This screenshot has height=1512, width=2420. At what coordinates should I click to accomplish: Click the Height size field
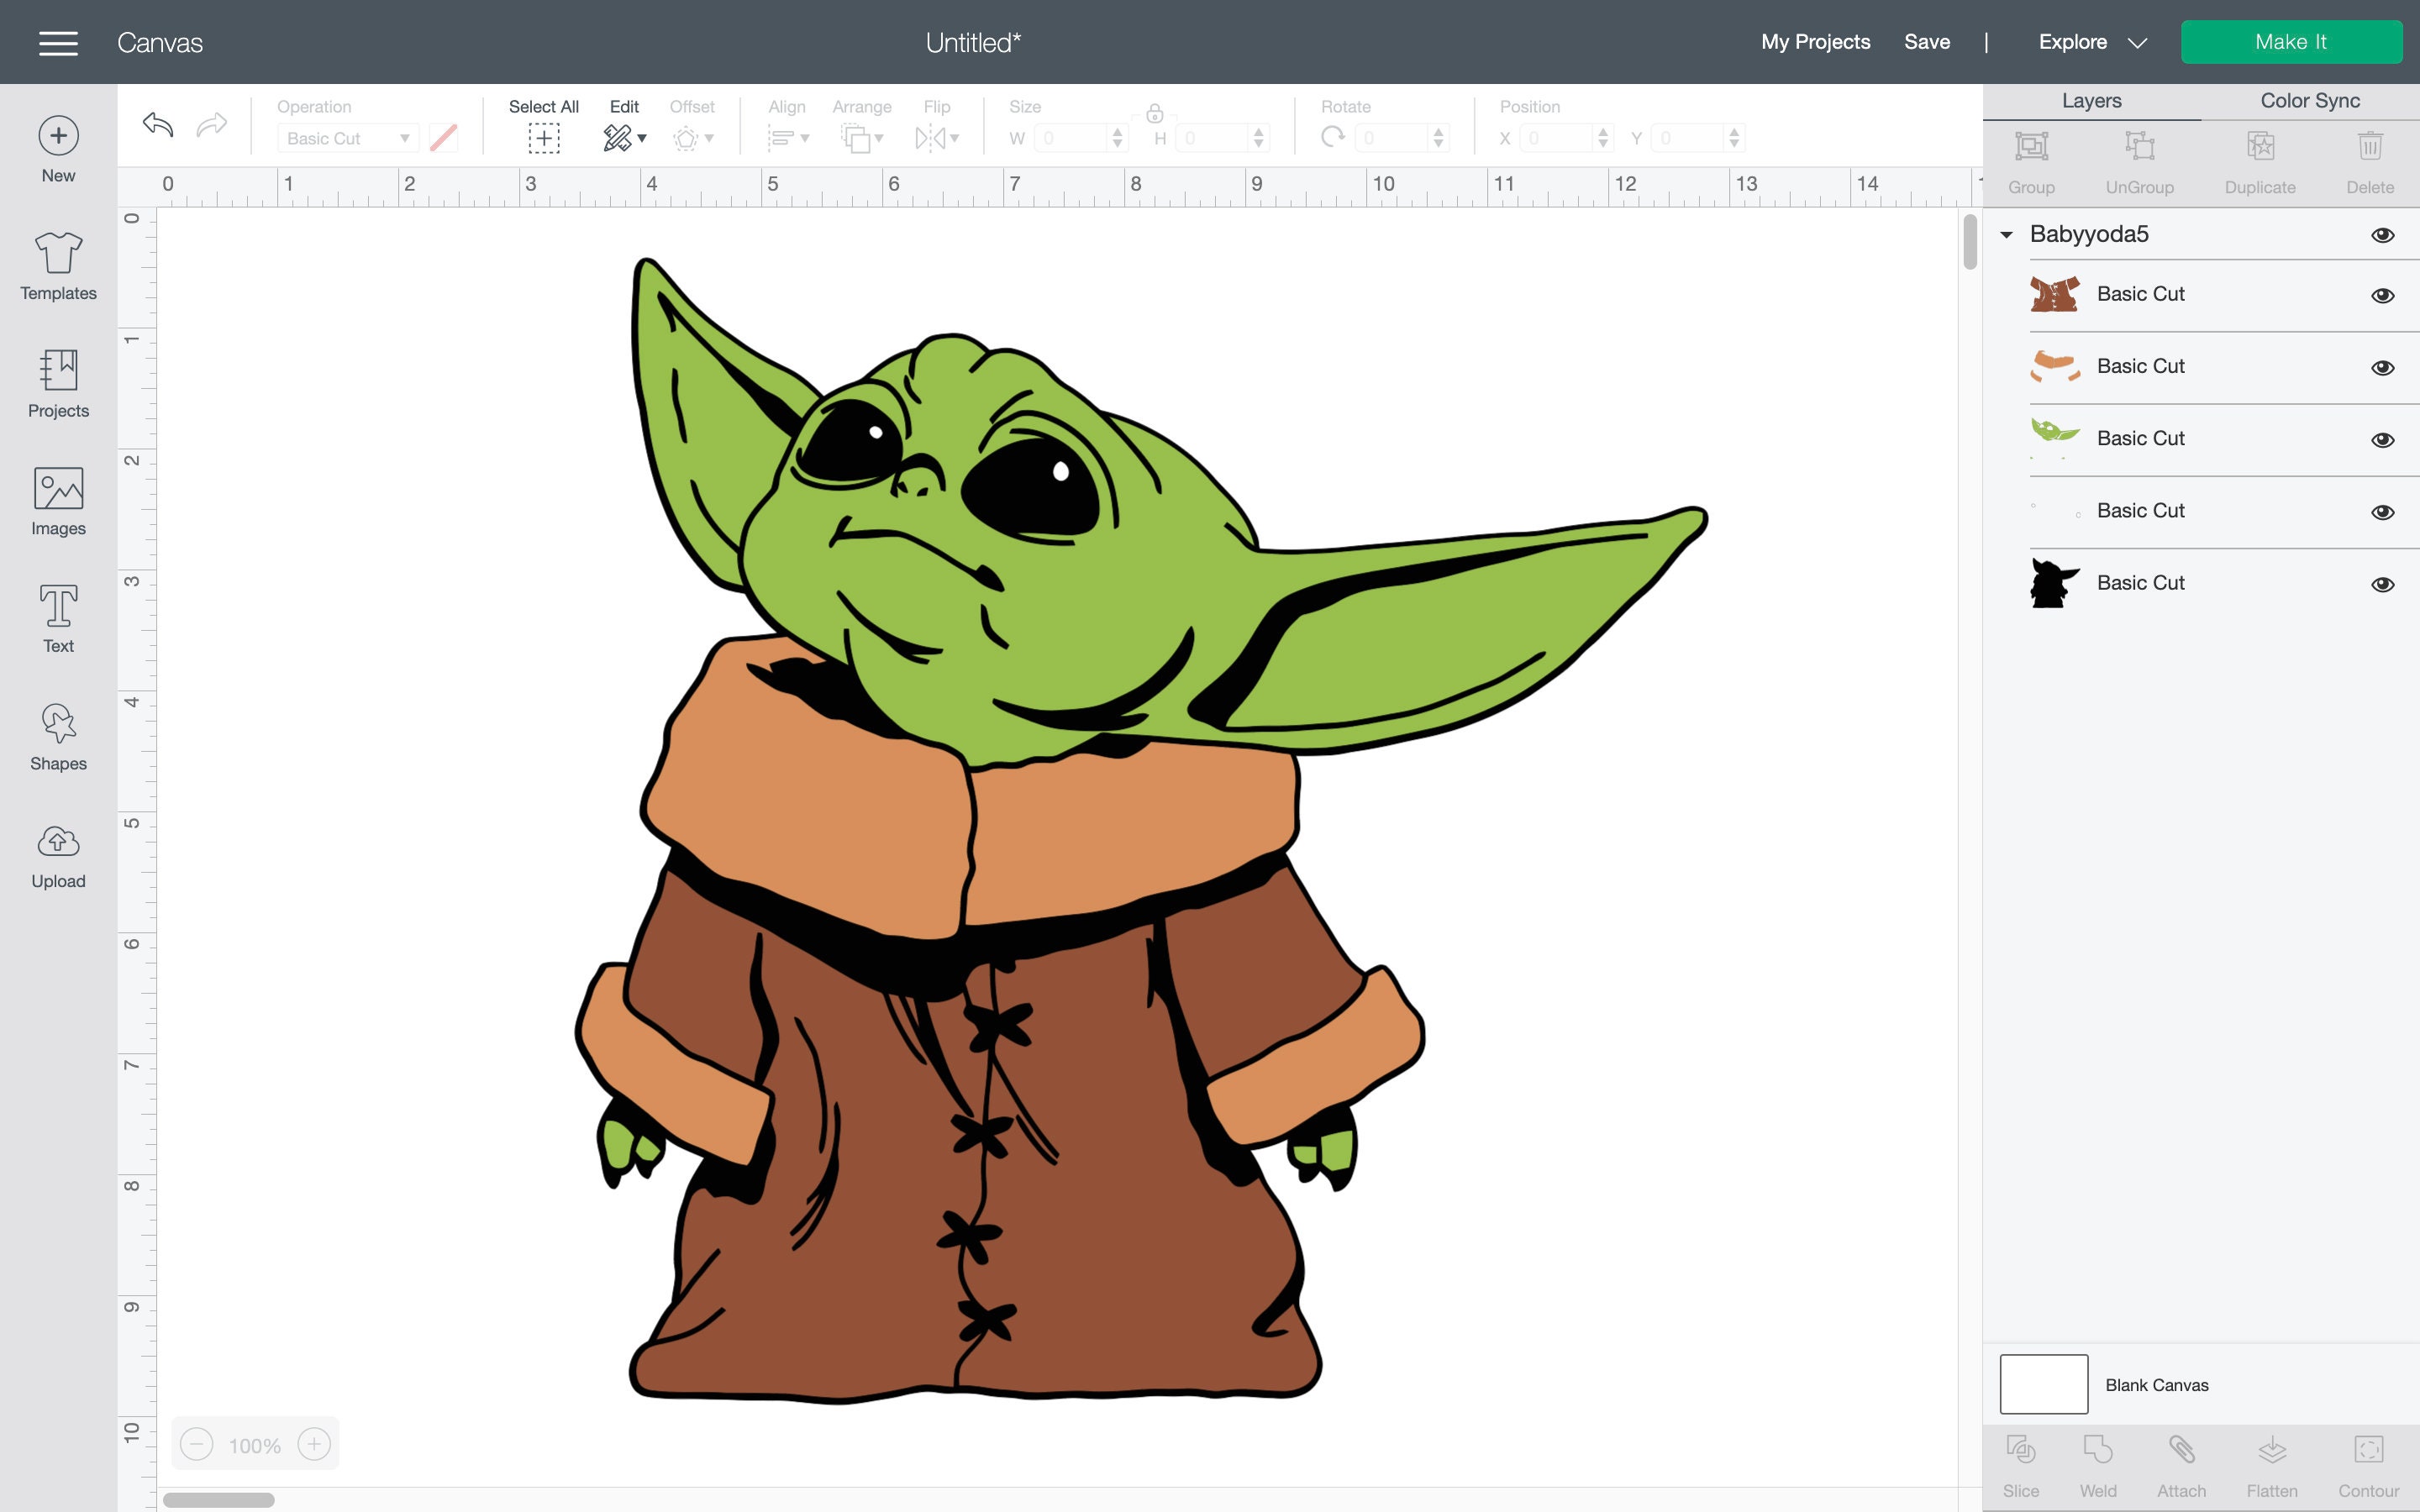pos(1222,138)
